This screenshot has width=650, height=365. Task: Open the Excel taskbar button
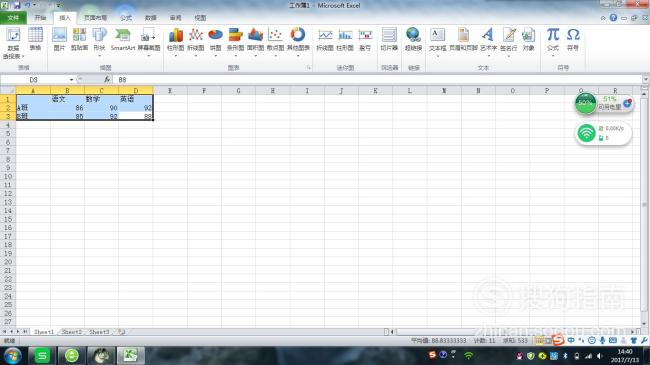coord(131,356)
